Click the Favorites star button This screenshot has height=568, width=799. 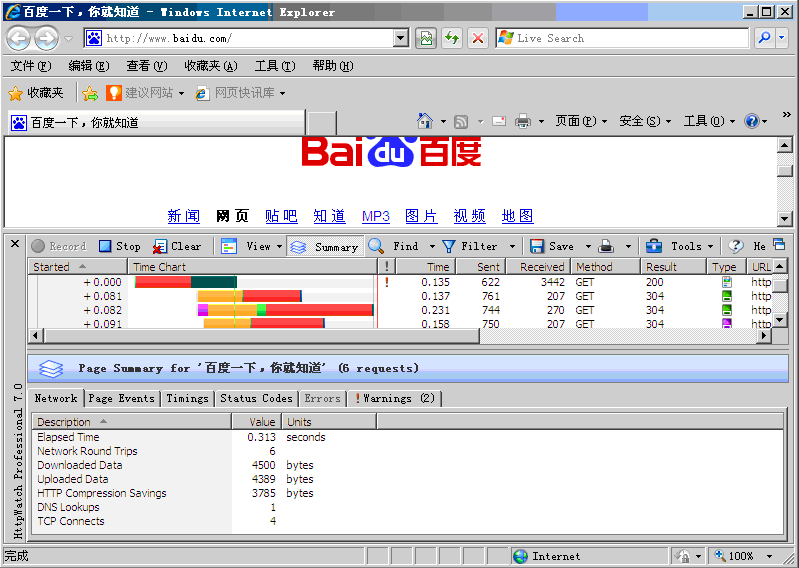point(36,93)
